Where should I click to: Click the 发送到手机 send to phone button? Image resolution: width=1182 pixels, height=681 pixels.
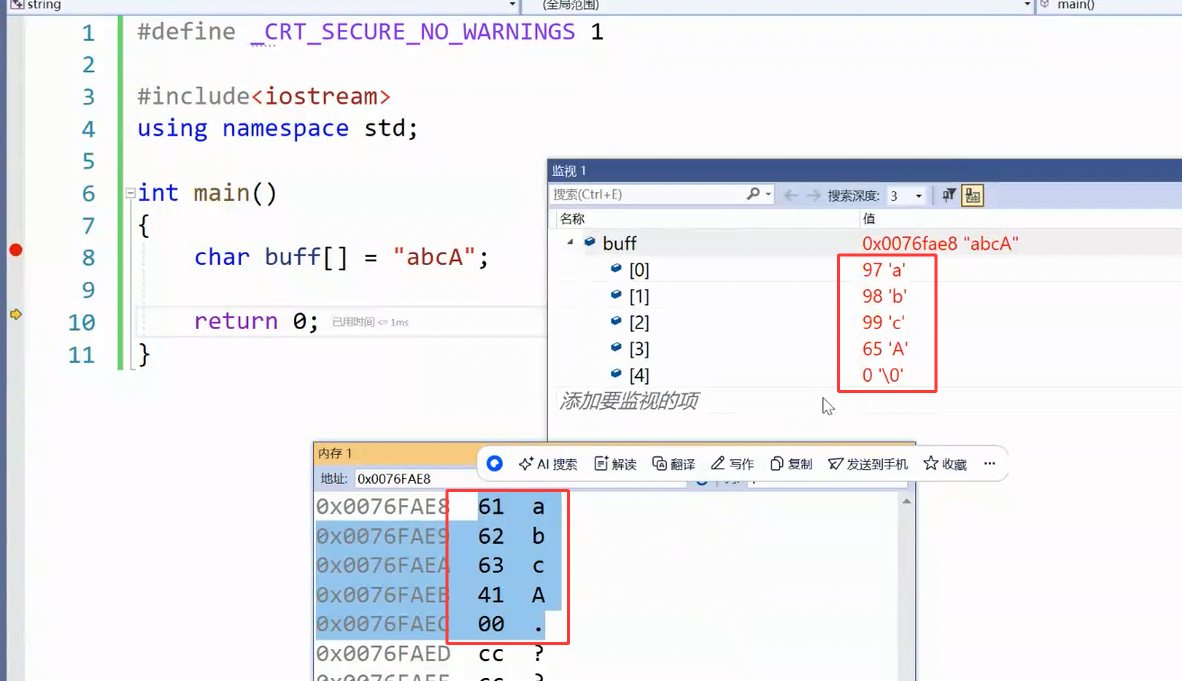point(868,464)
